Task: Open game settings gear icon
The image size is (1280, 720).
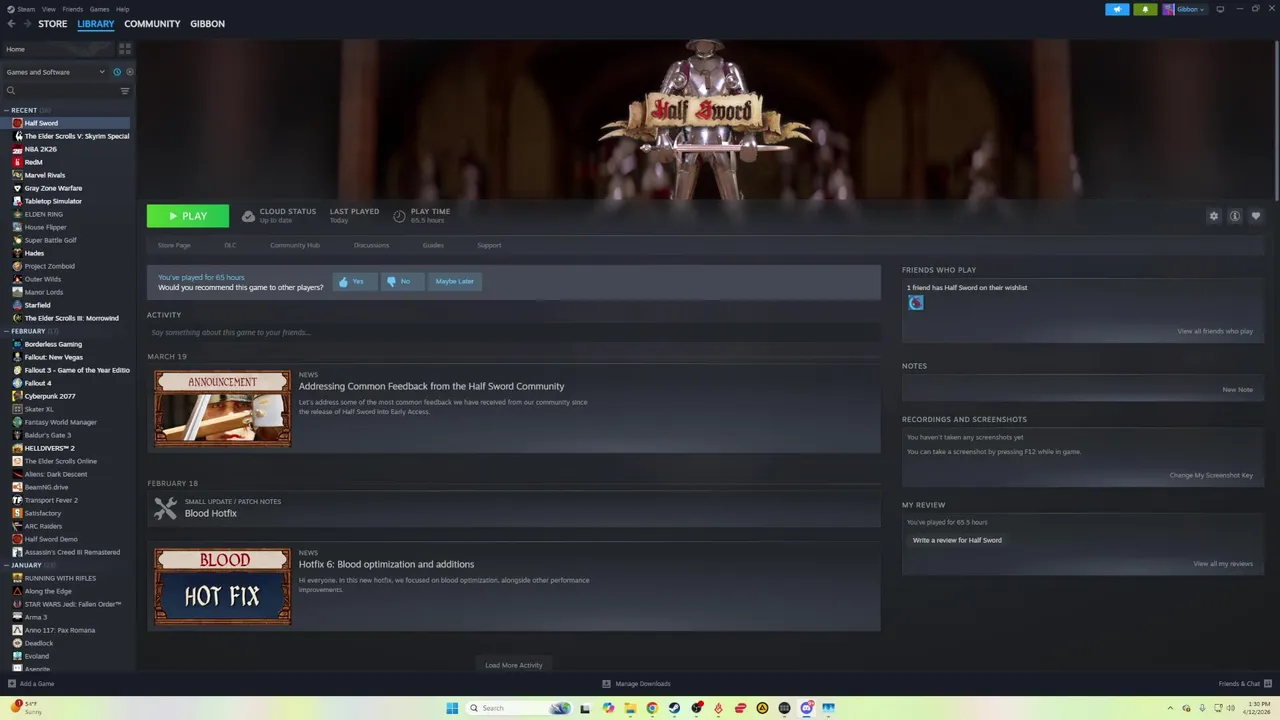Action: click(1214, 216)
